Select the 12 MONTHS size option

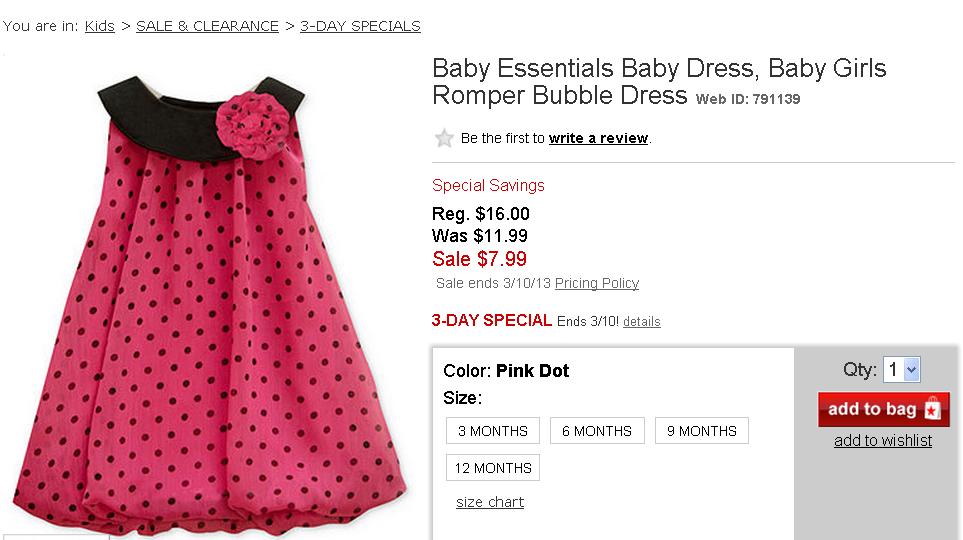(493, 467)
